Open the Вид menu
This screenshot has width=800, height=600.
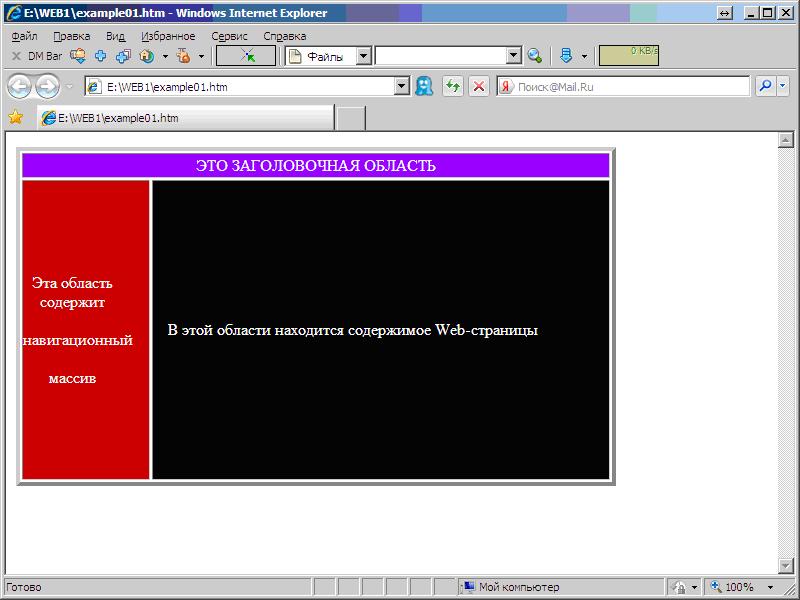(x=115, y=36)
